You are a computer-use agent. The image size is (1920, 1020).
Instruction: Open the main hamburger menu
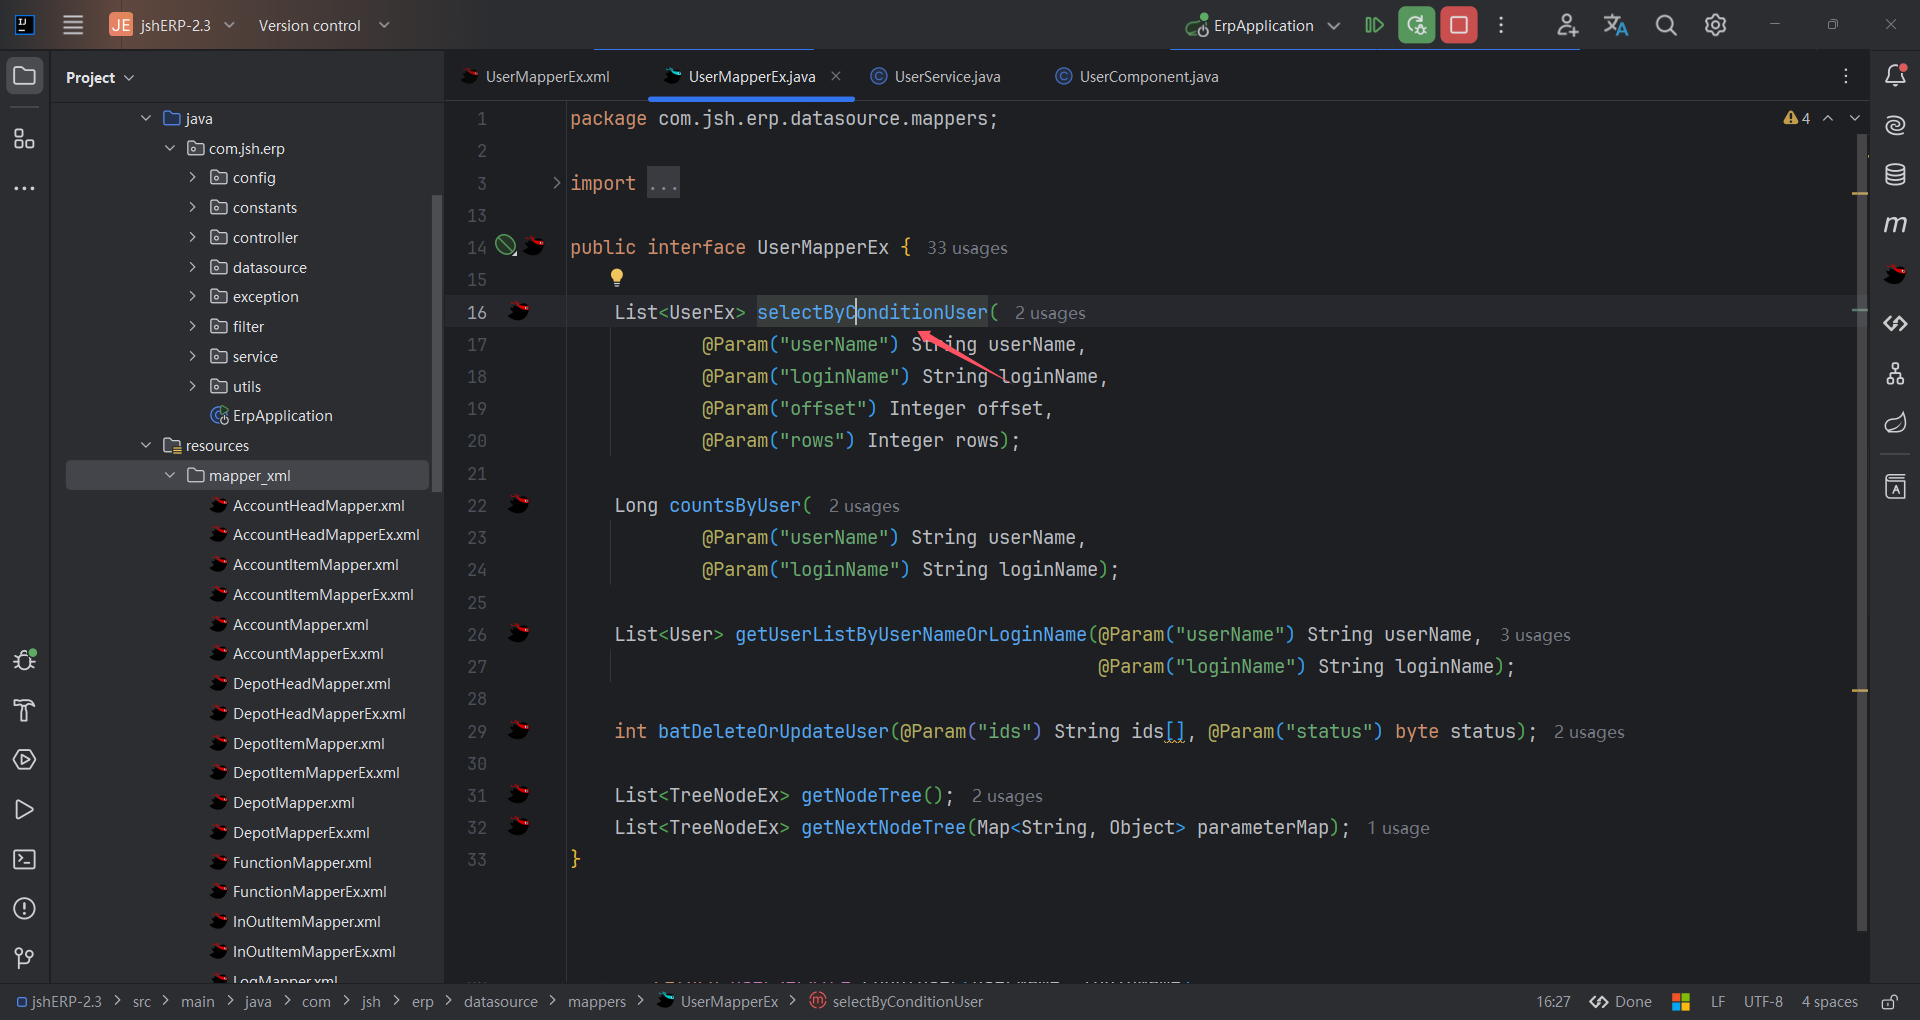tap(73, 25)
